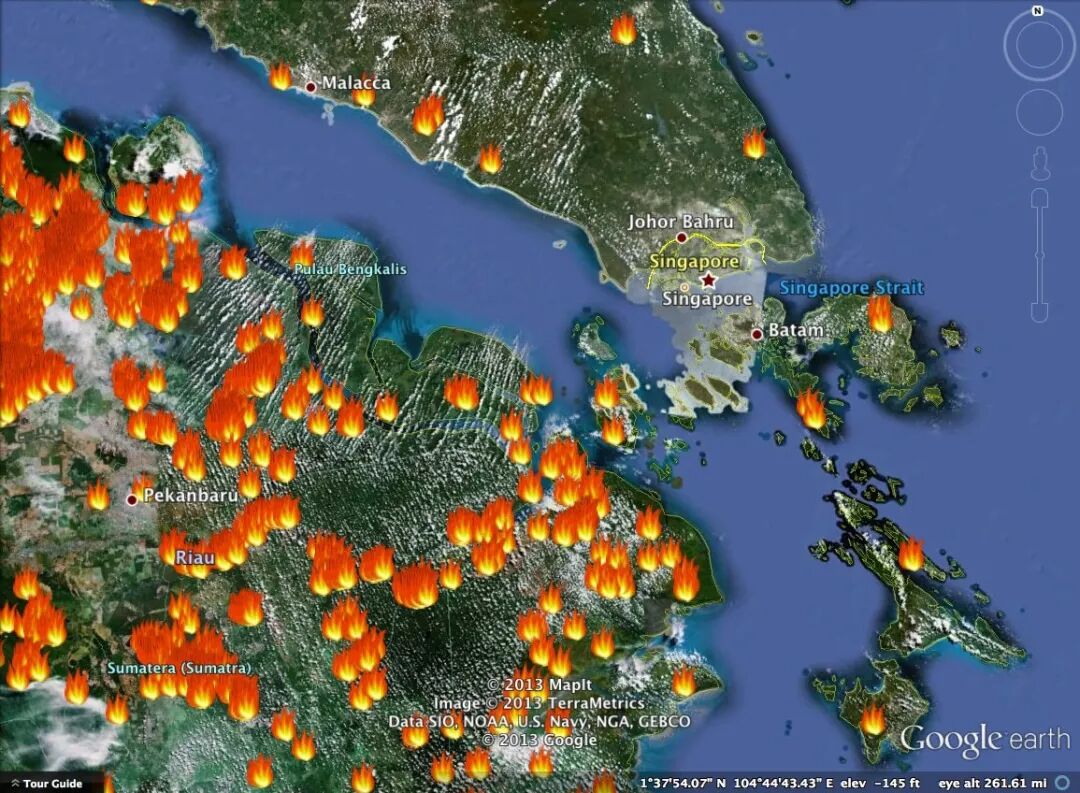Zoom out using the bottom of the zoom slider
Viewport: 1080px width, 793px height.
tap(1039, 313)
